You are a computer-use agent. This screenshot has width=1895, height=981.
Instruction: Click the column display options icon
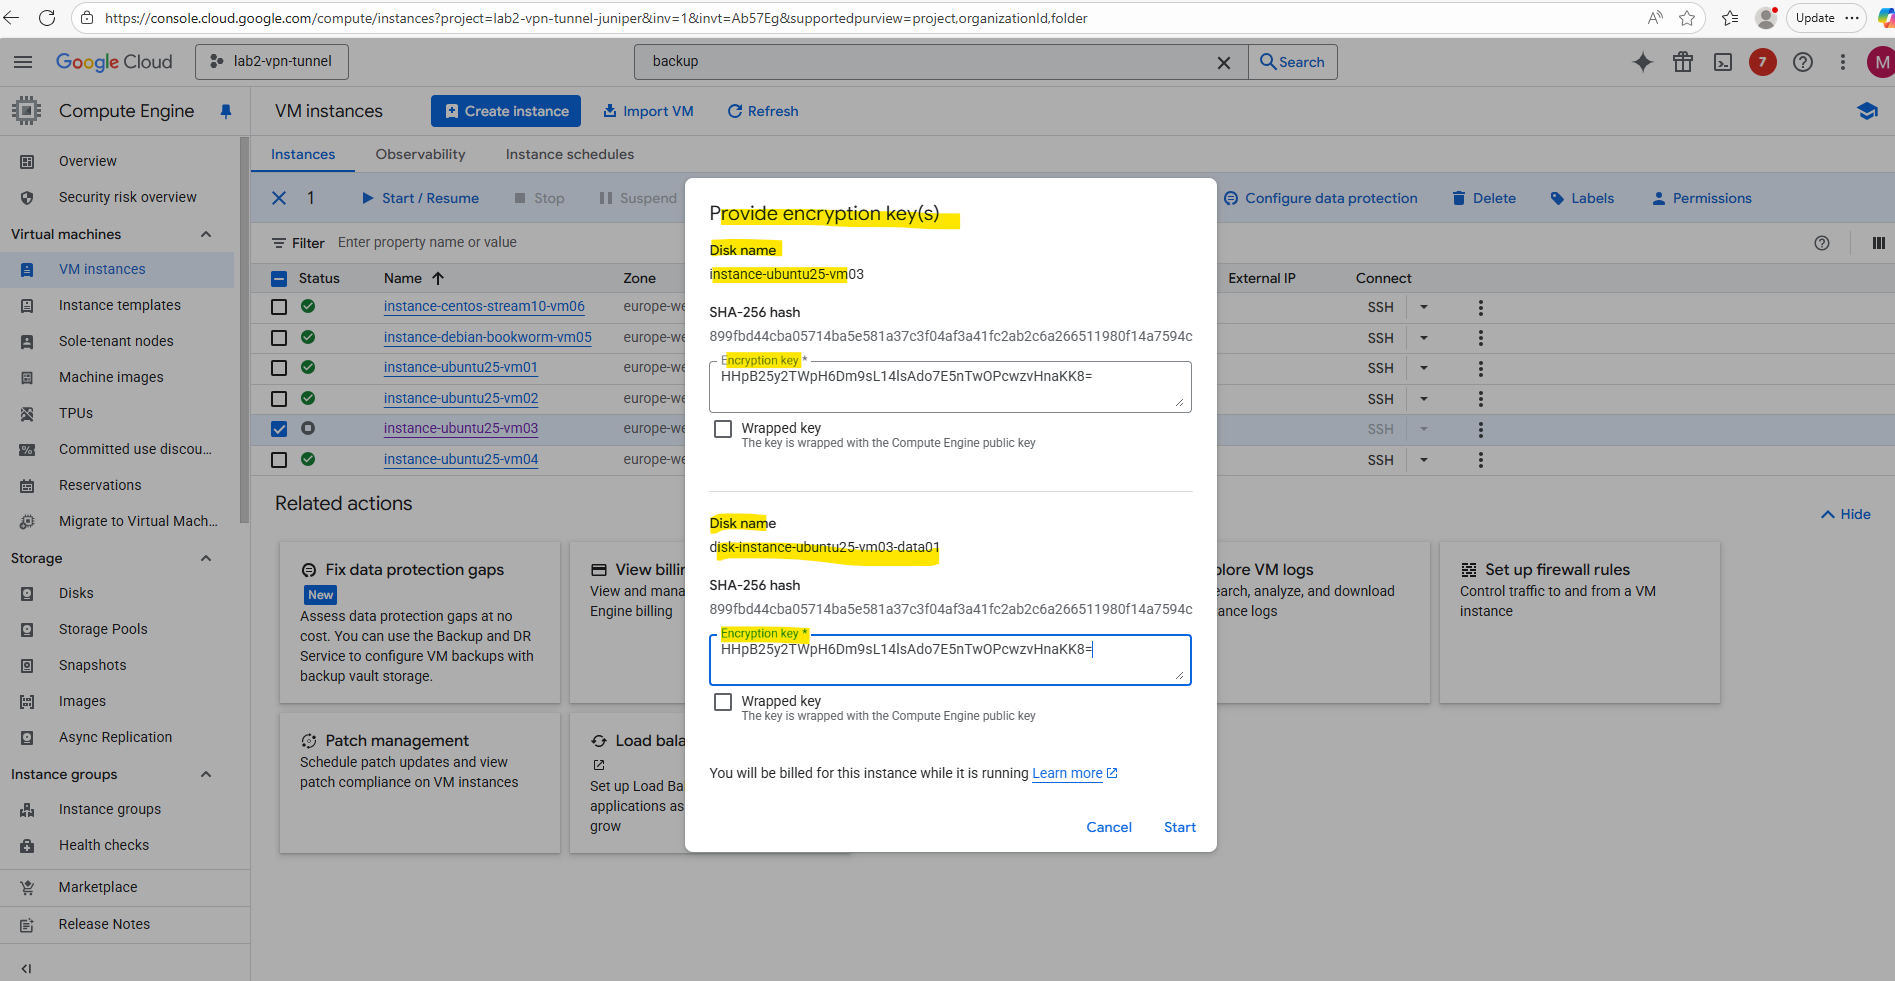click(1878, 243)
